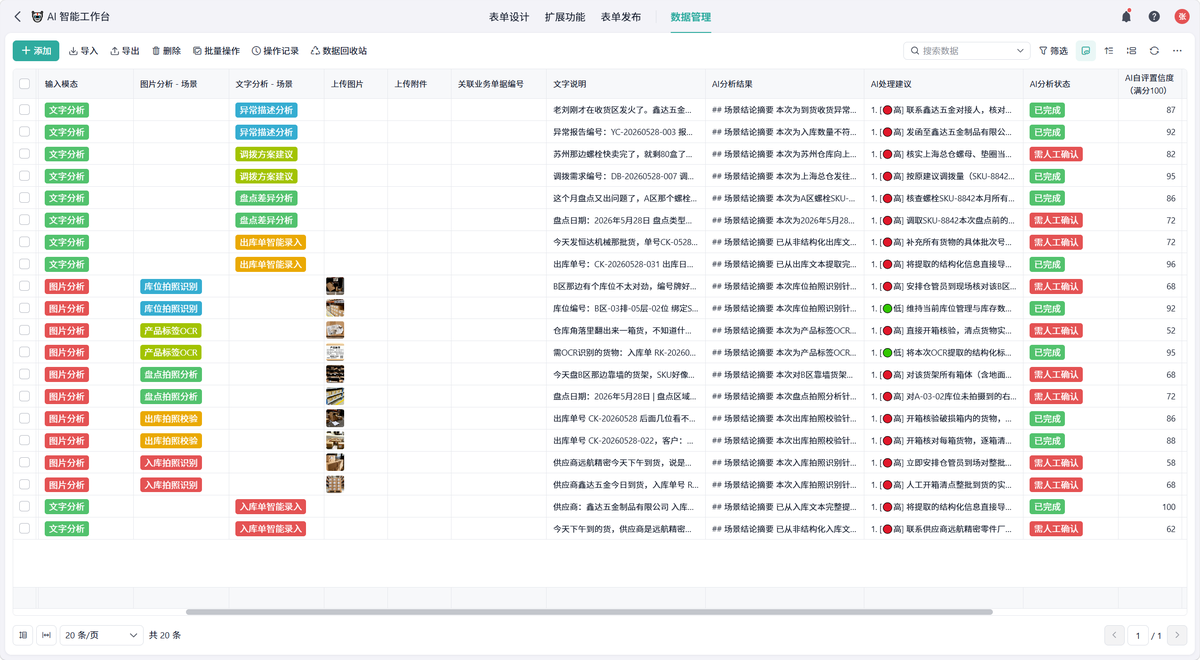Check the row with 库位编号 B区-03排-05层-02位
The image size is (1200, 660).
point(25,308)
